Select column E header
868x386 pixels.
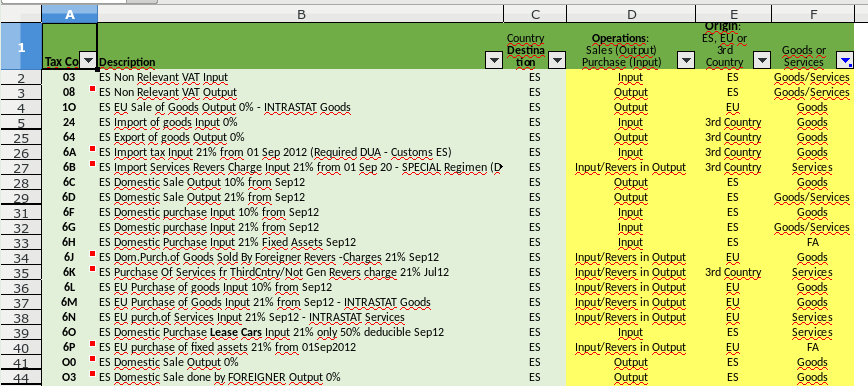click(733, 14)
